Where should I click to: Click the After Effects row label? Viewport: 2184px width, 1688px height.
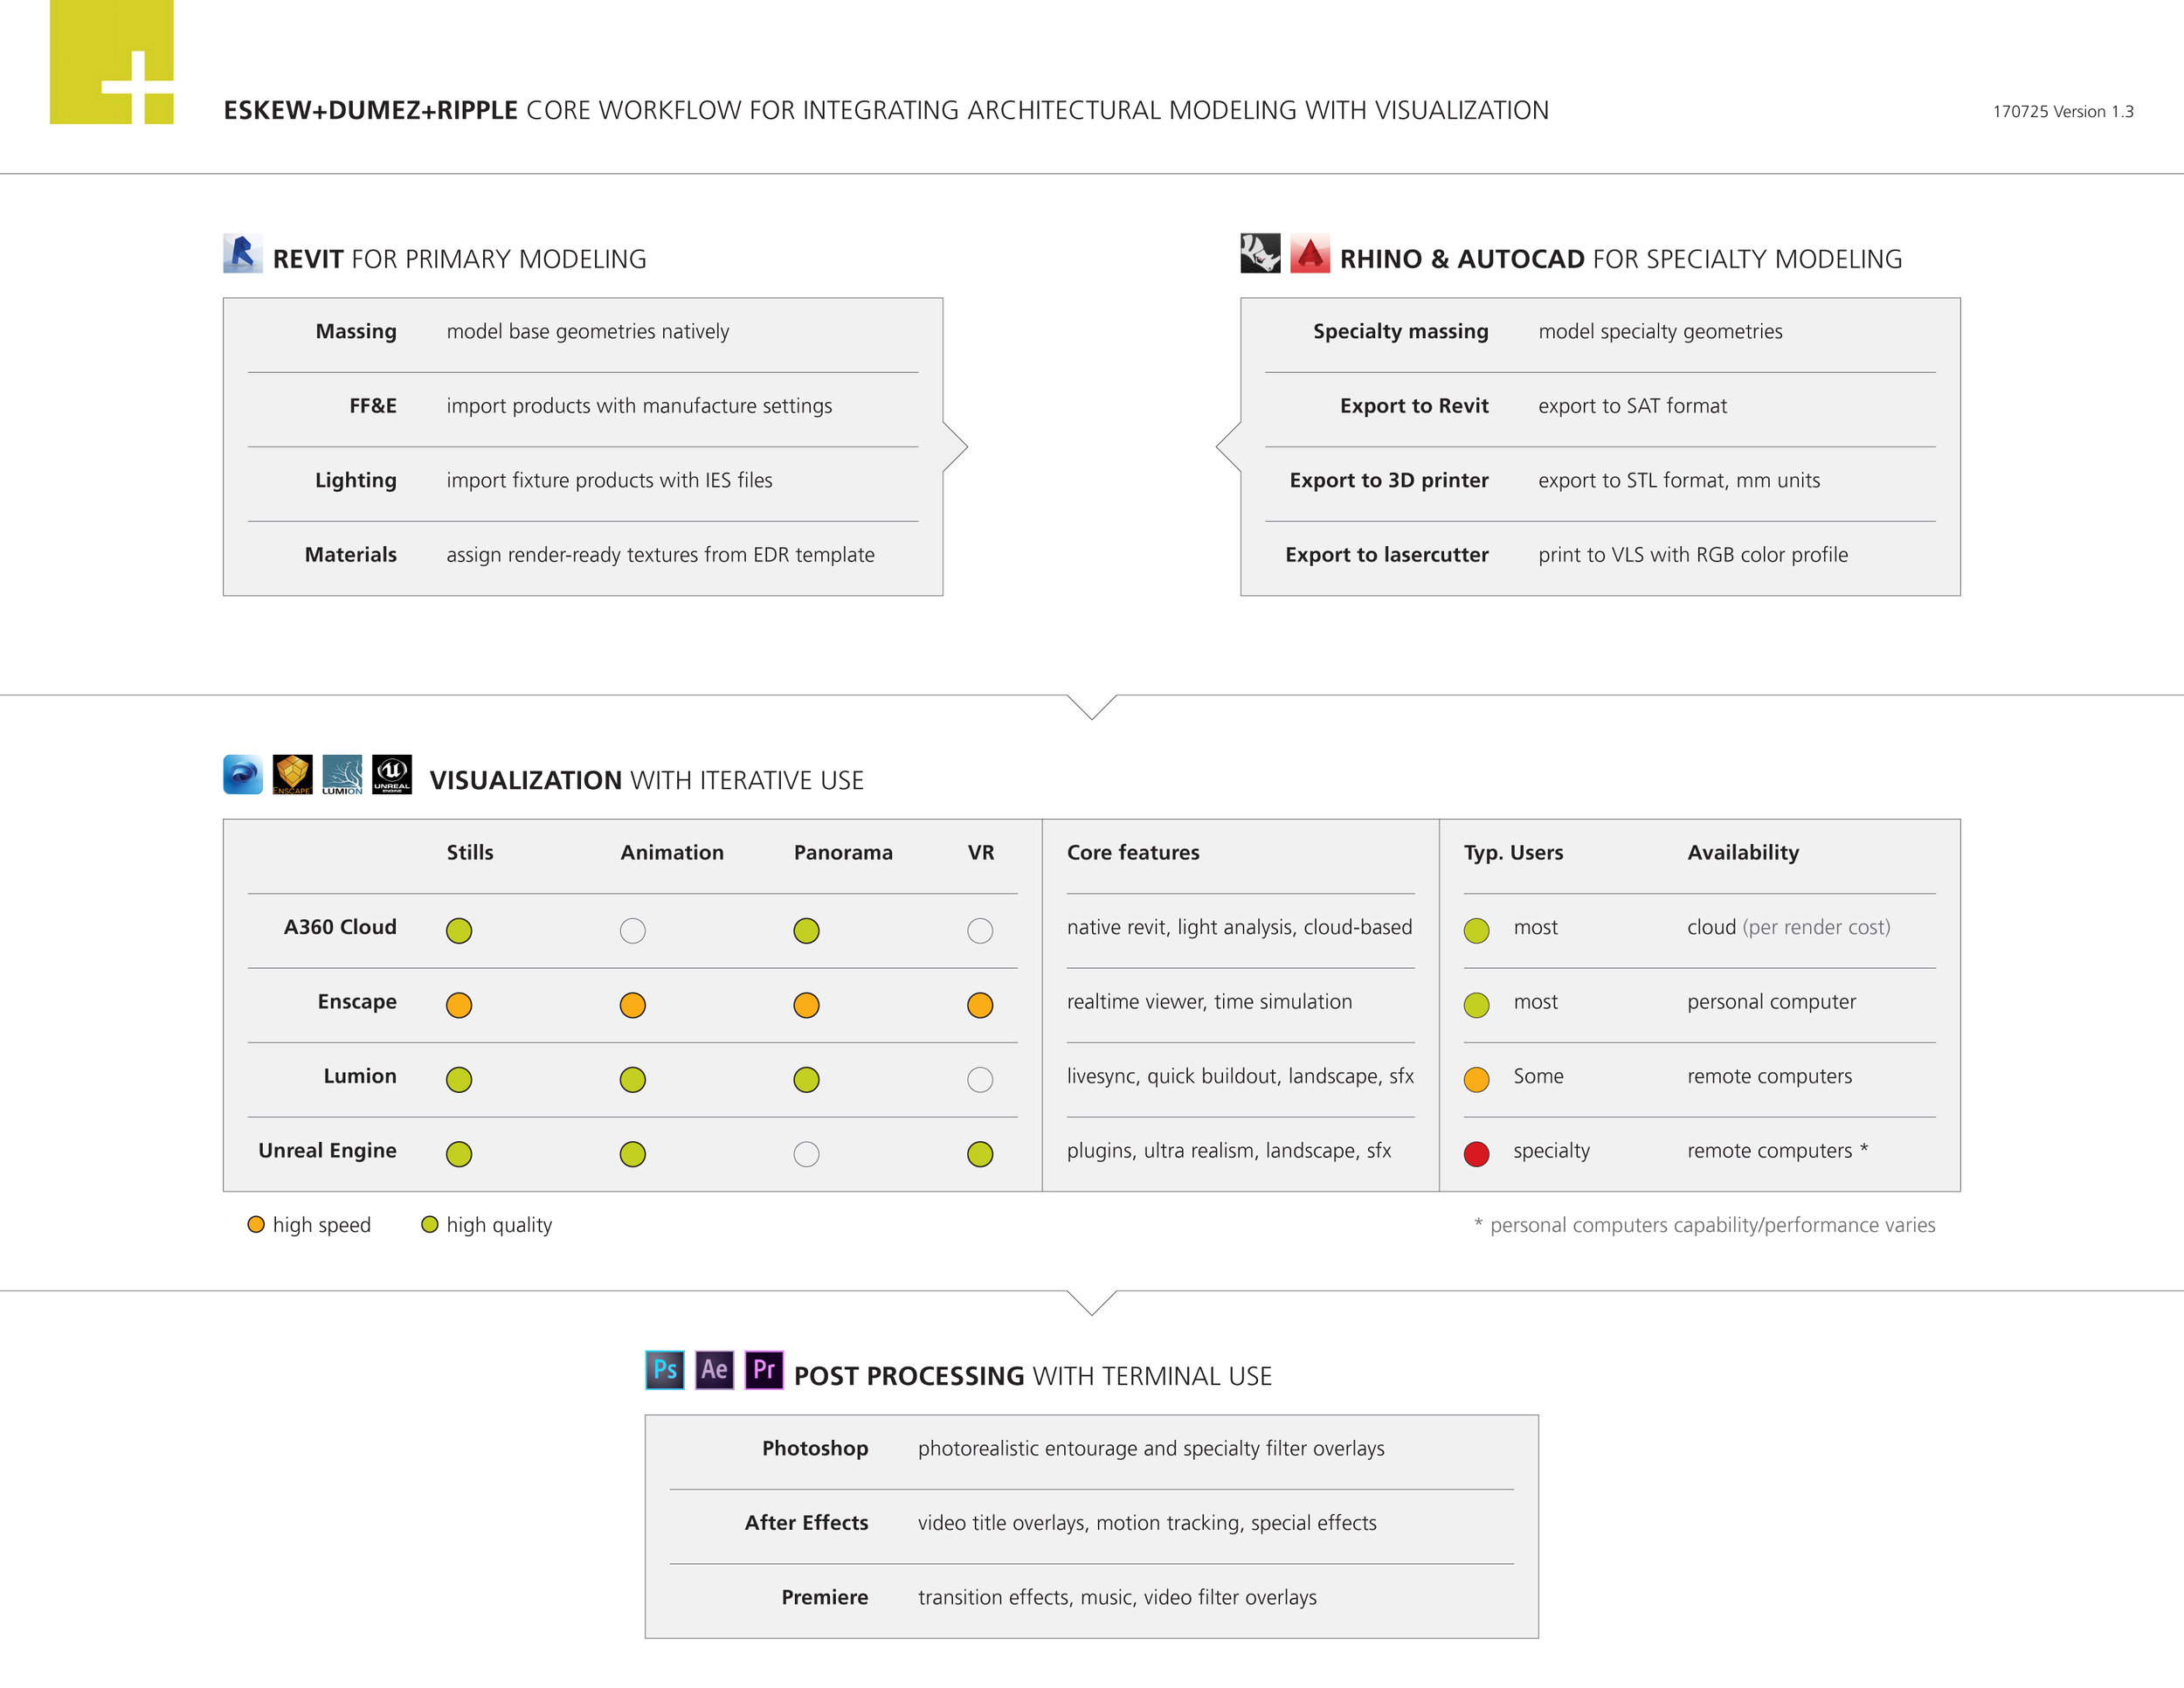click(806, 1523)
